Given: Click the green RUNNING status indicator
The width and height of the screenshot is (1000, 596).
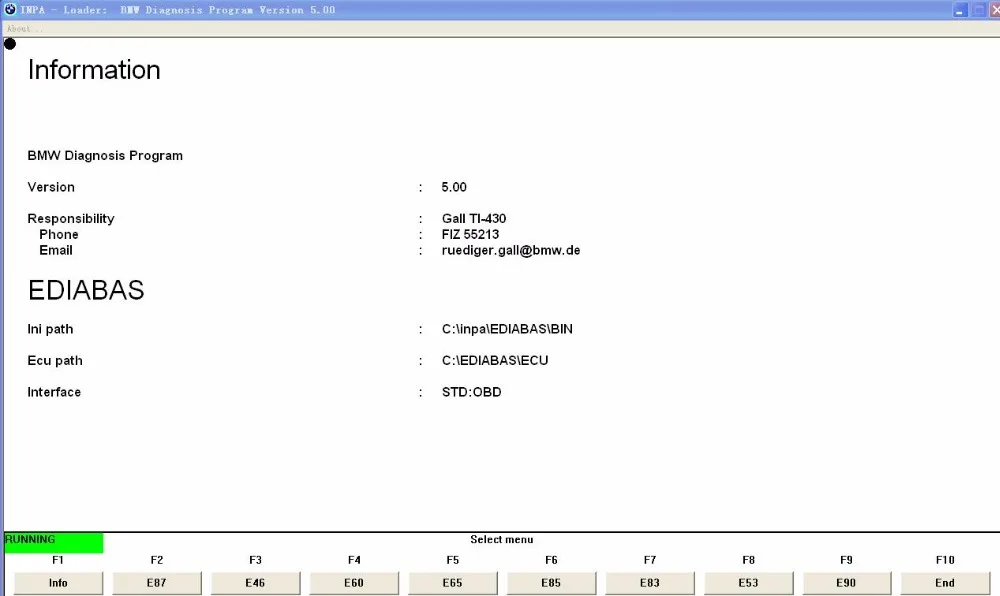Looking at the screenshot, I should [x=54, y=542].
